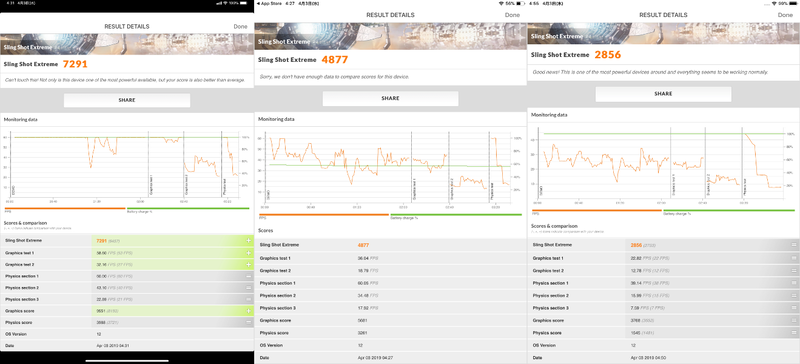Click the 'Sorry, we don't have enough data' message
This screenshot has width=800, height=364.
(x=335, y=77)
